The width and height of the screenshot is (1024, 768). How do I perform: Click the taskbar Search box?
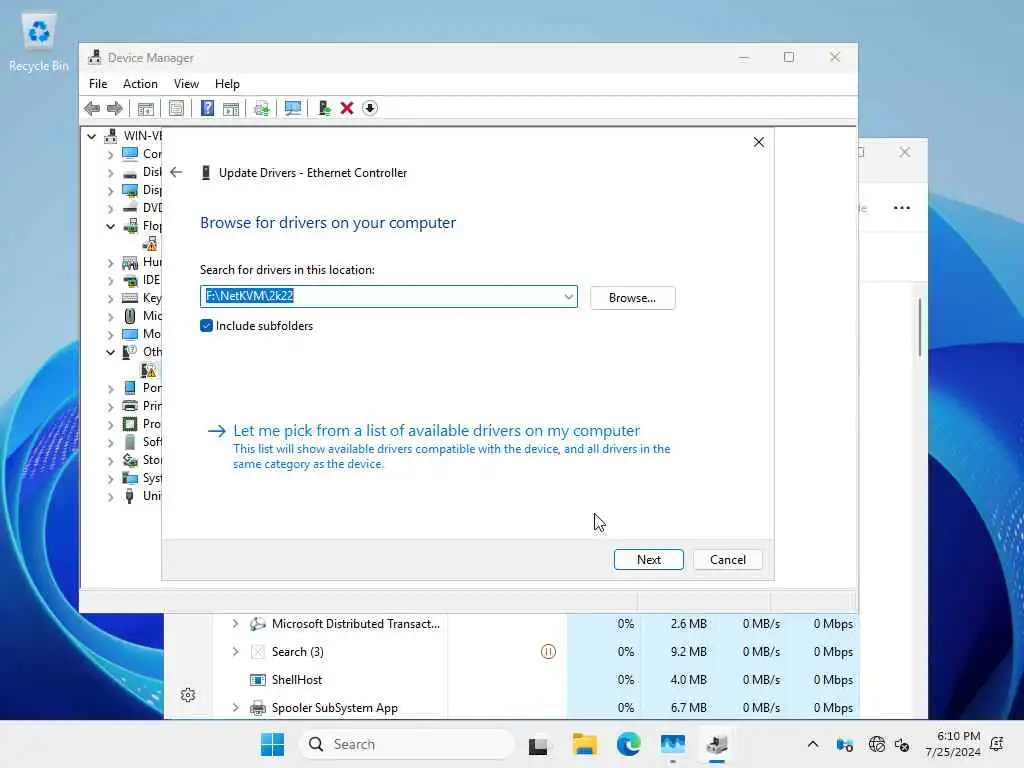(406, 744)
